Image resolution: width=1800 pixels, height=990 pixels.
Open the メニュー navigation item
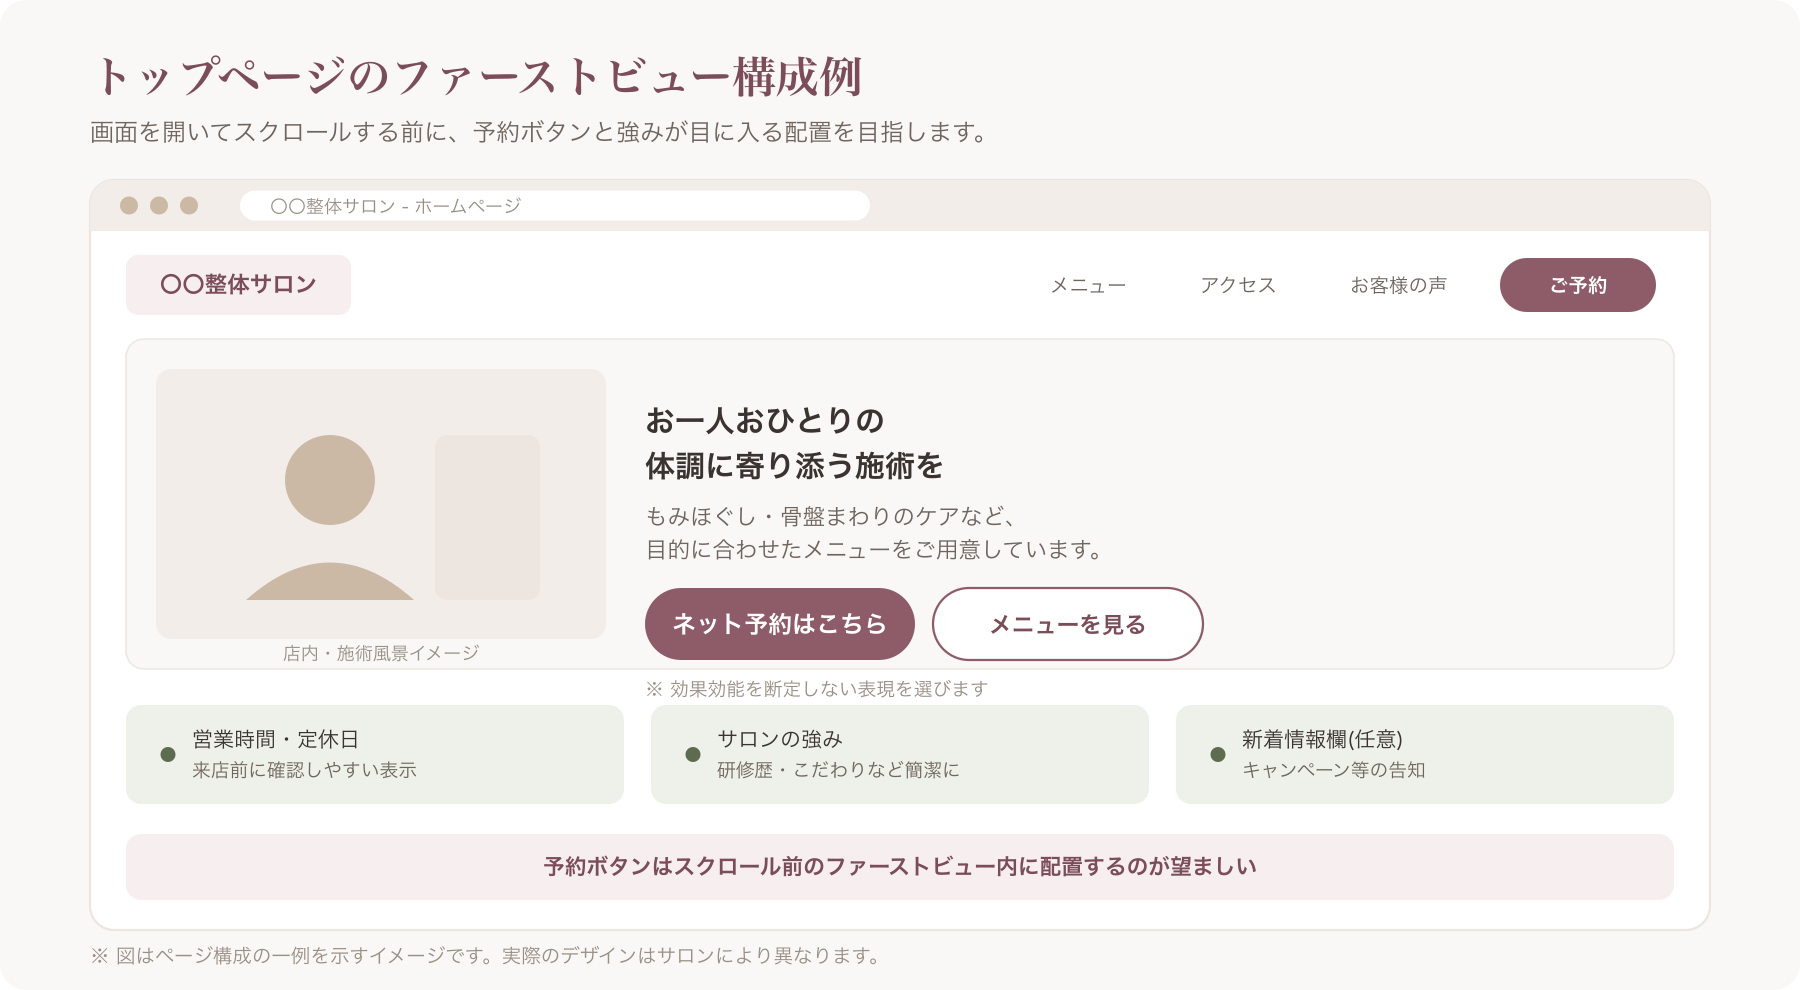(1088, 286)
